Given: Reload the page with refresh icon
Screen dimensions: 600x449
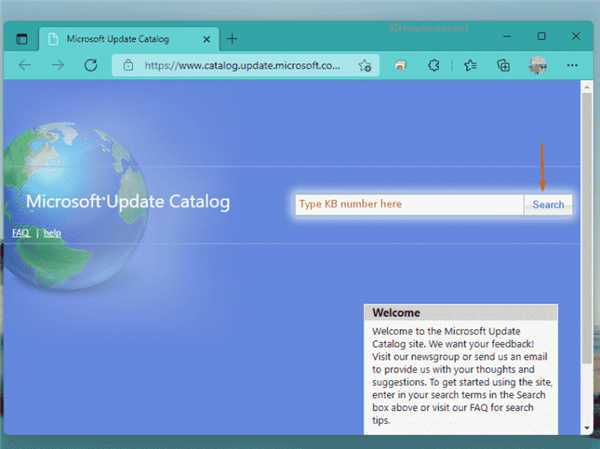Looking at the screenshot, I should point(91,65).
